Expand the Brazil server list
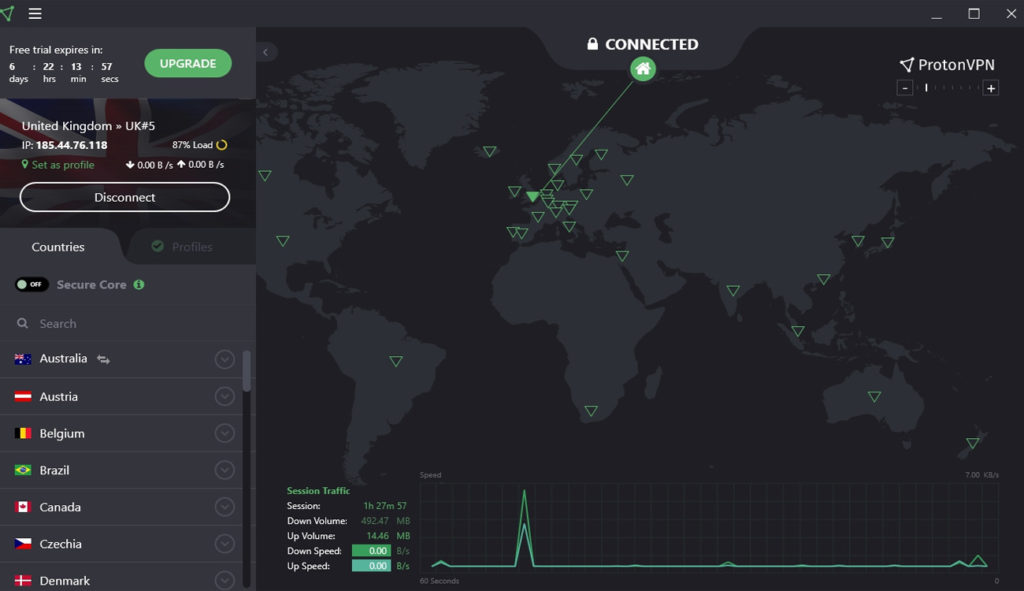Screen dimensions: 1024x591 [x=224, y=470]
